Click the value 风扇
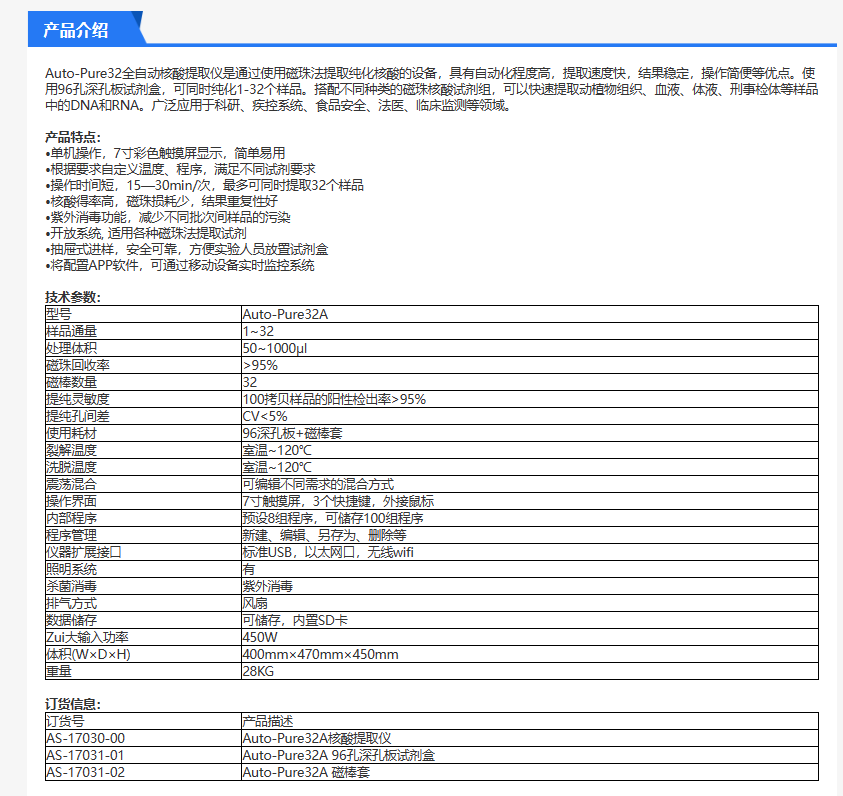The height and width of the screenshot is (796, 843). pyautogui.click(x=255, y=604)
